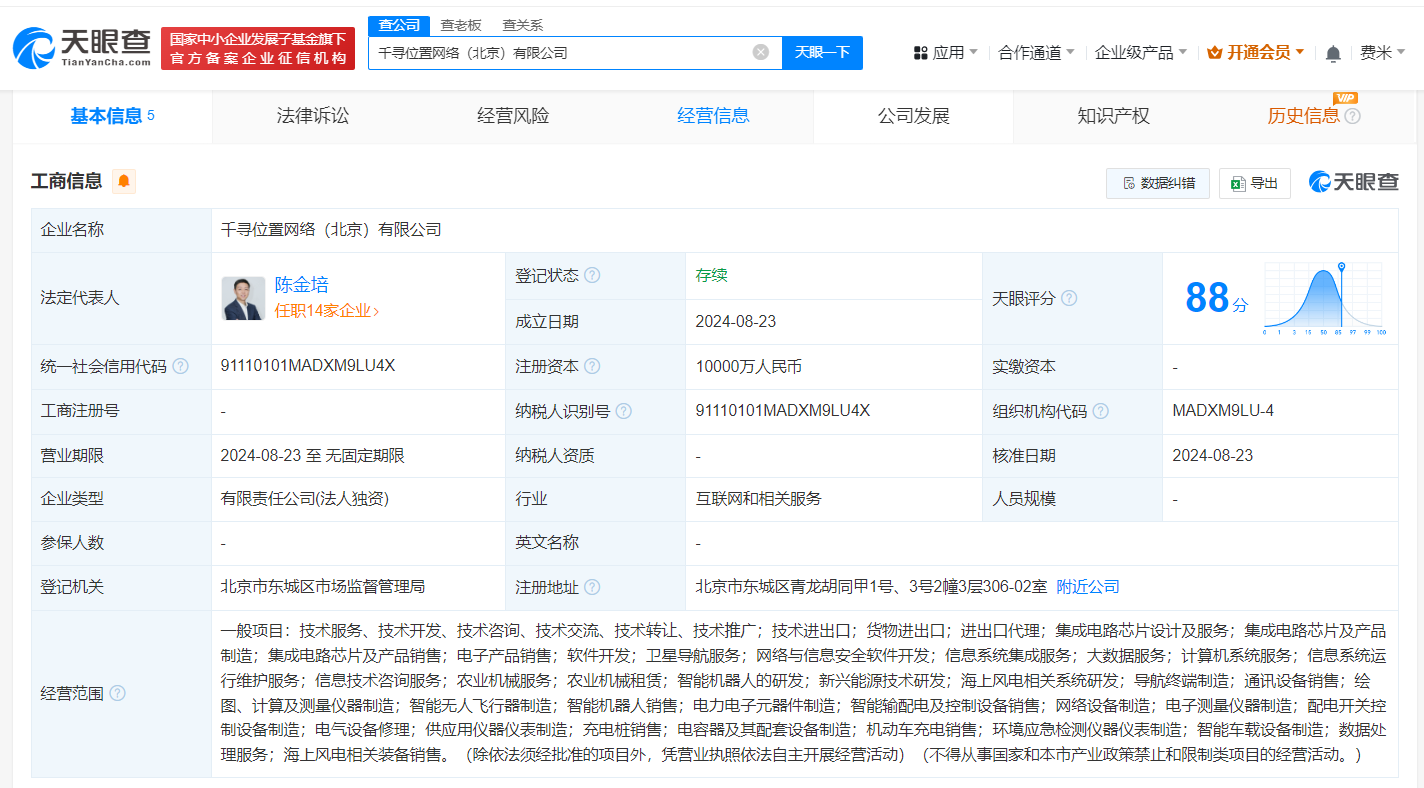Click help icon next to 经营范围
The image size is (1424, 788).
click(117, 694)
